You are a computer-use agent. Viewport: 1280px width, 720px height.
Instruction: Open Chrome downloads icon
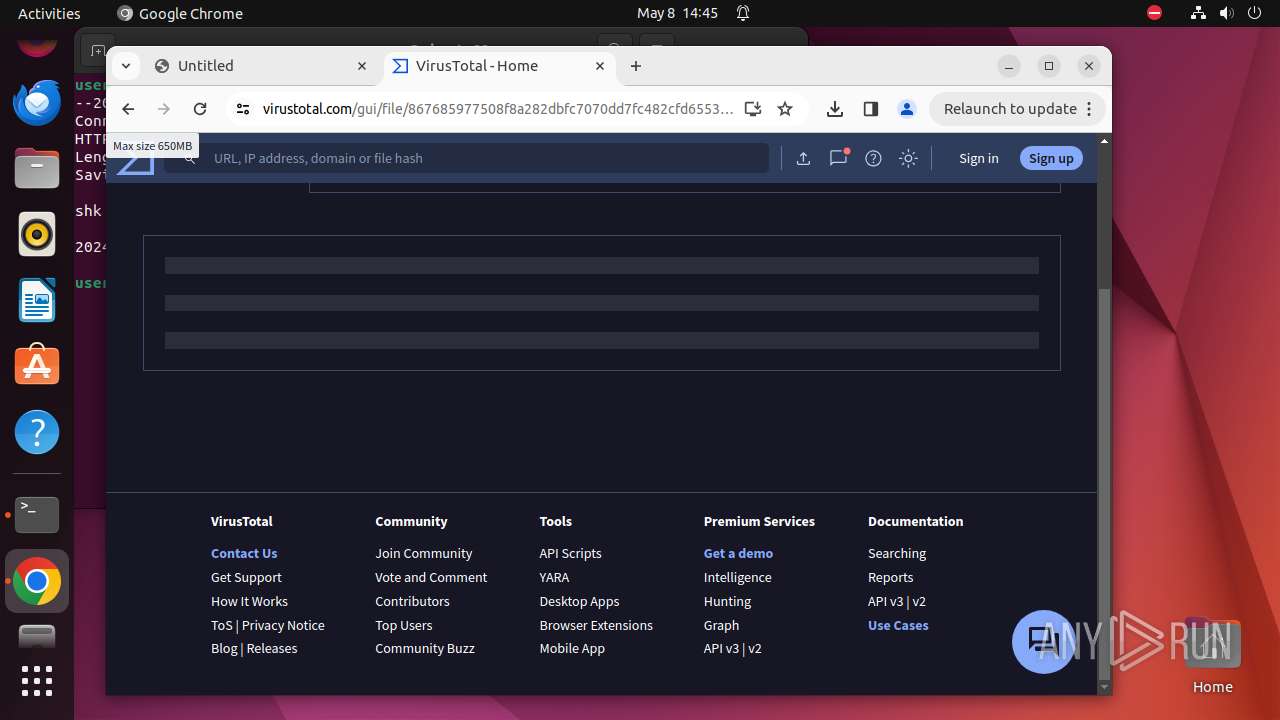(x=835, y=109)
